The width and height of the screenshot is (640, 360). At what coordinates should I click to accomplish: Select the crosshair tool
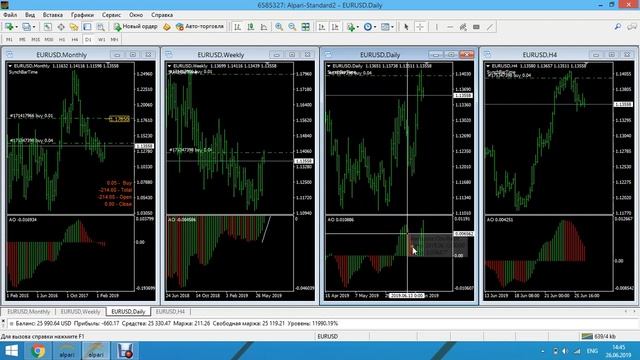pos(420,27)
